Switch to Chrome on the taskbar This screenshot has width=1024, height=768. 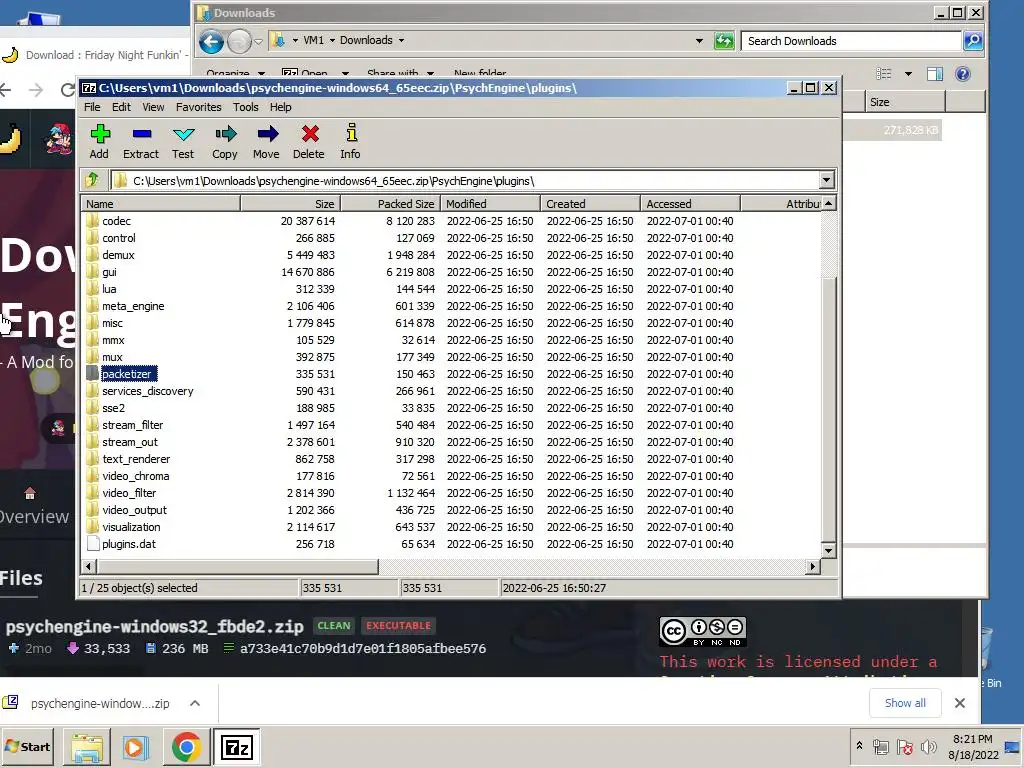[186, 747]
